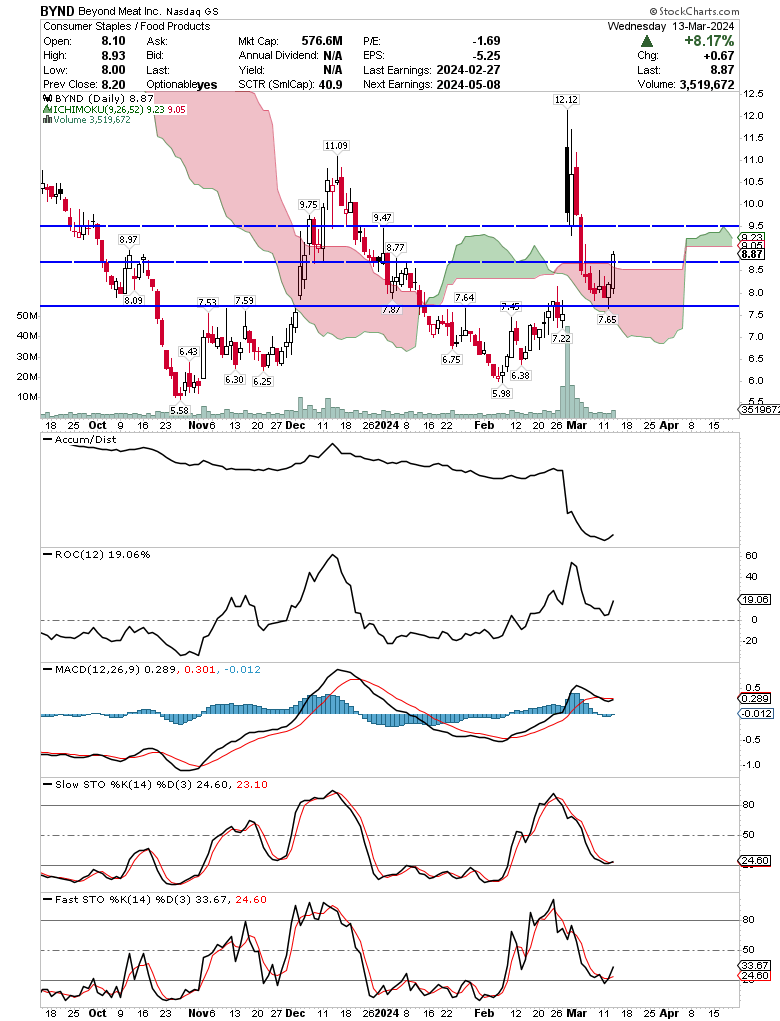The width and height of the screenshot is (780, 1021).
Task: Click the 8.87 last price axis tag
Action: 751,254
